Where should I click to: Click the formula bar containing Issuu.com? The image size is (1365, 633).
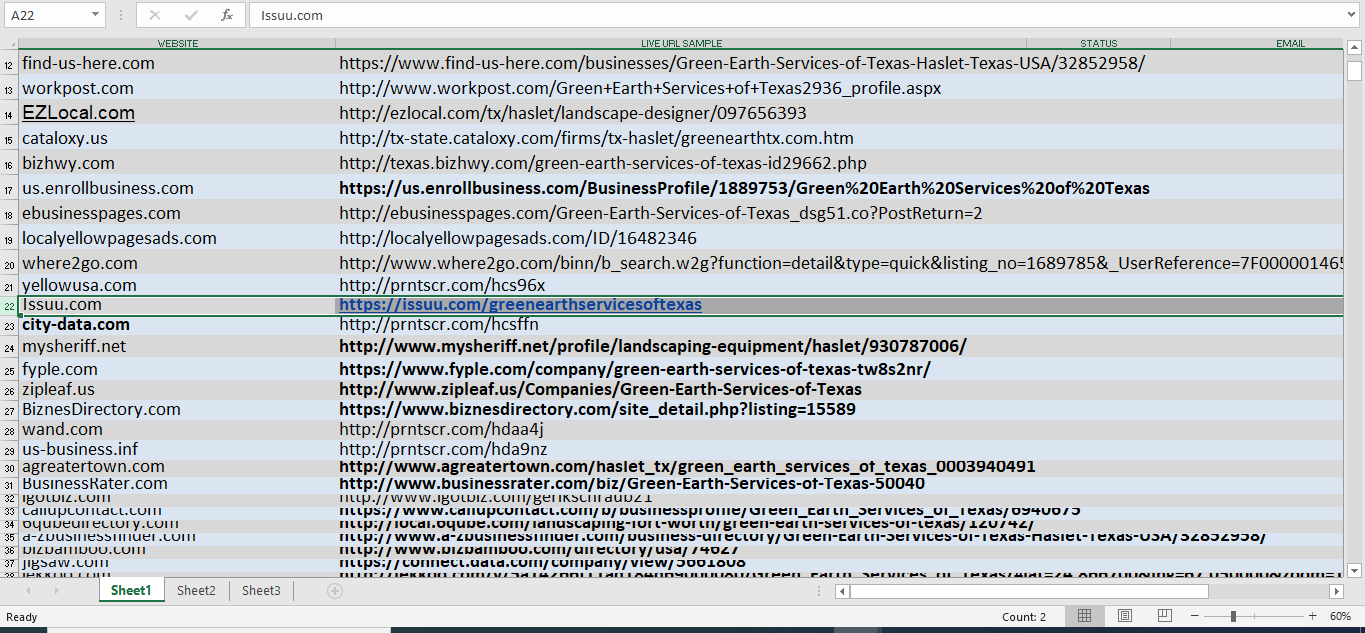795,15
